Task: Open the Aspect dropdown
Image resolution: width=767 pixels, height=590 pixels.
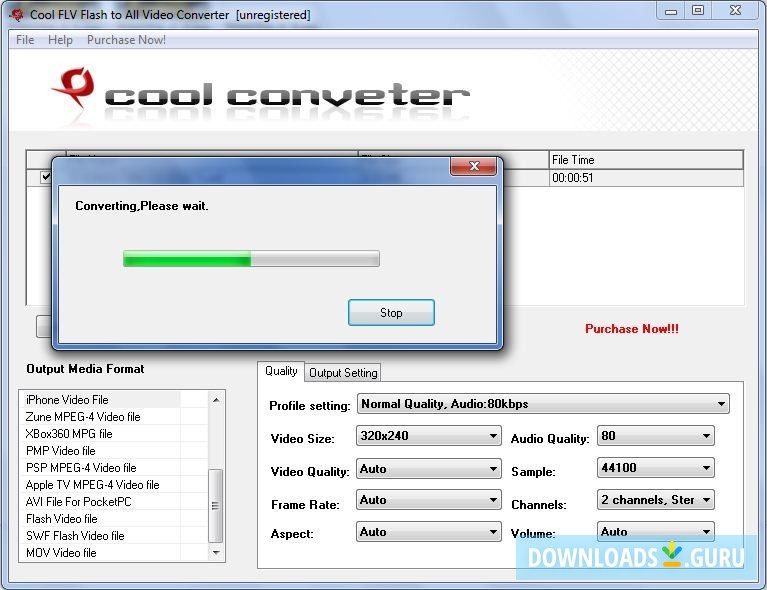Action: pos(429,532)
